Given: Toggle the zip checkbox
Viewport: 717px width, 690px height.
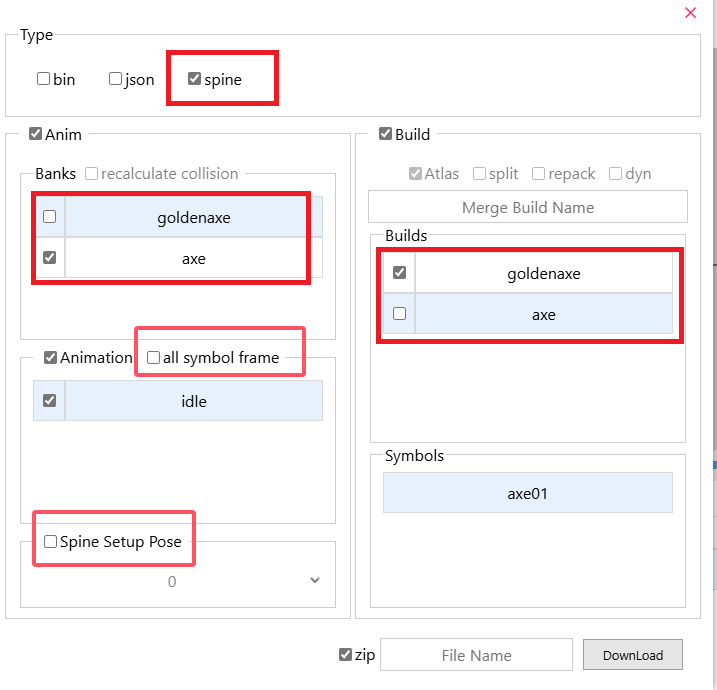Looking at the screenshot, I should pyautogui.click(x=346, y=655).
